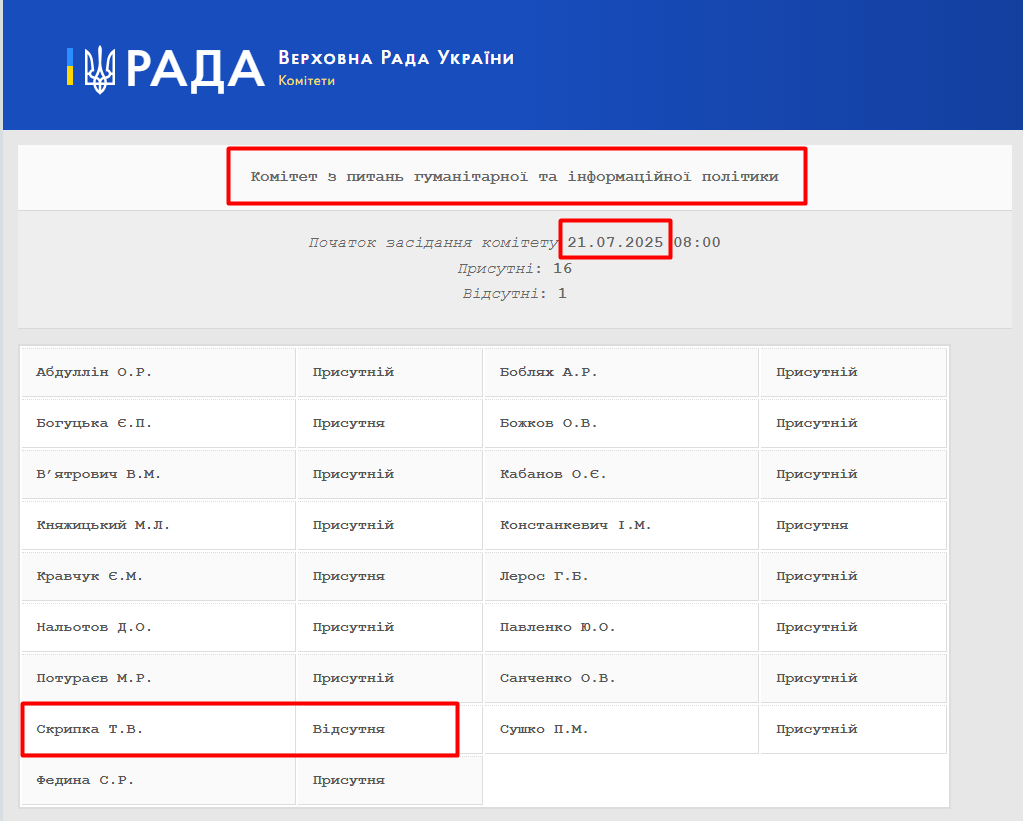The image size is (1023, 821).
Task: Select the name Скрипка Т.В.
Action: coord(89,728)
